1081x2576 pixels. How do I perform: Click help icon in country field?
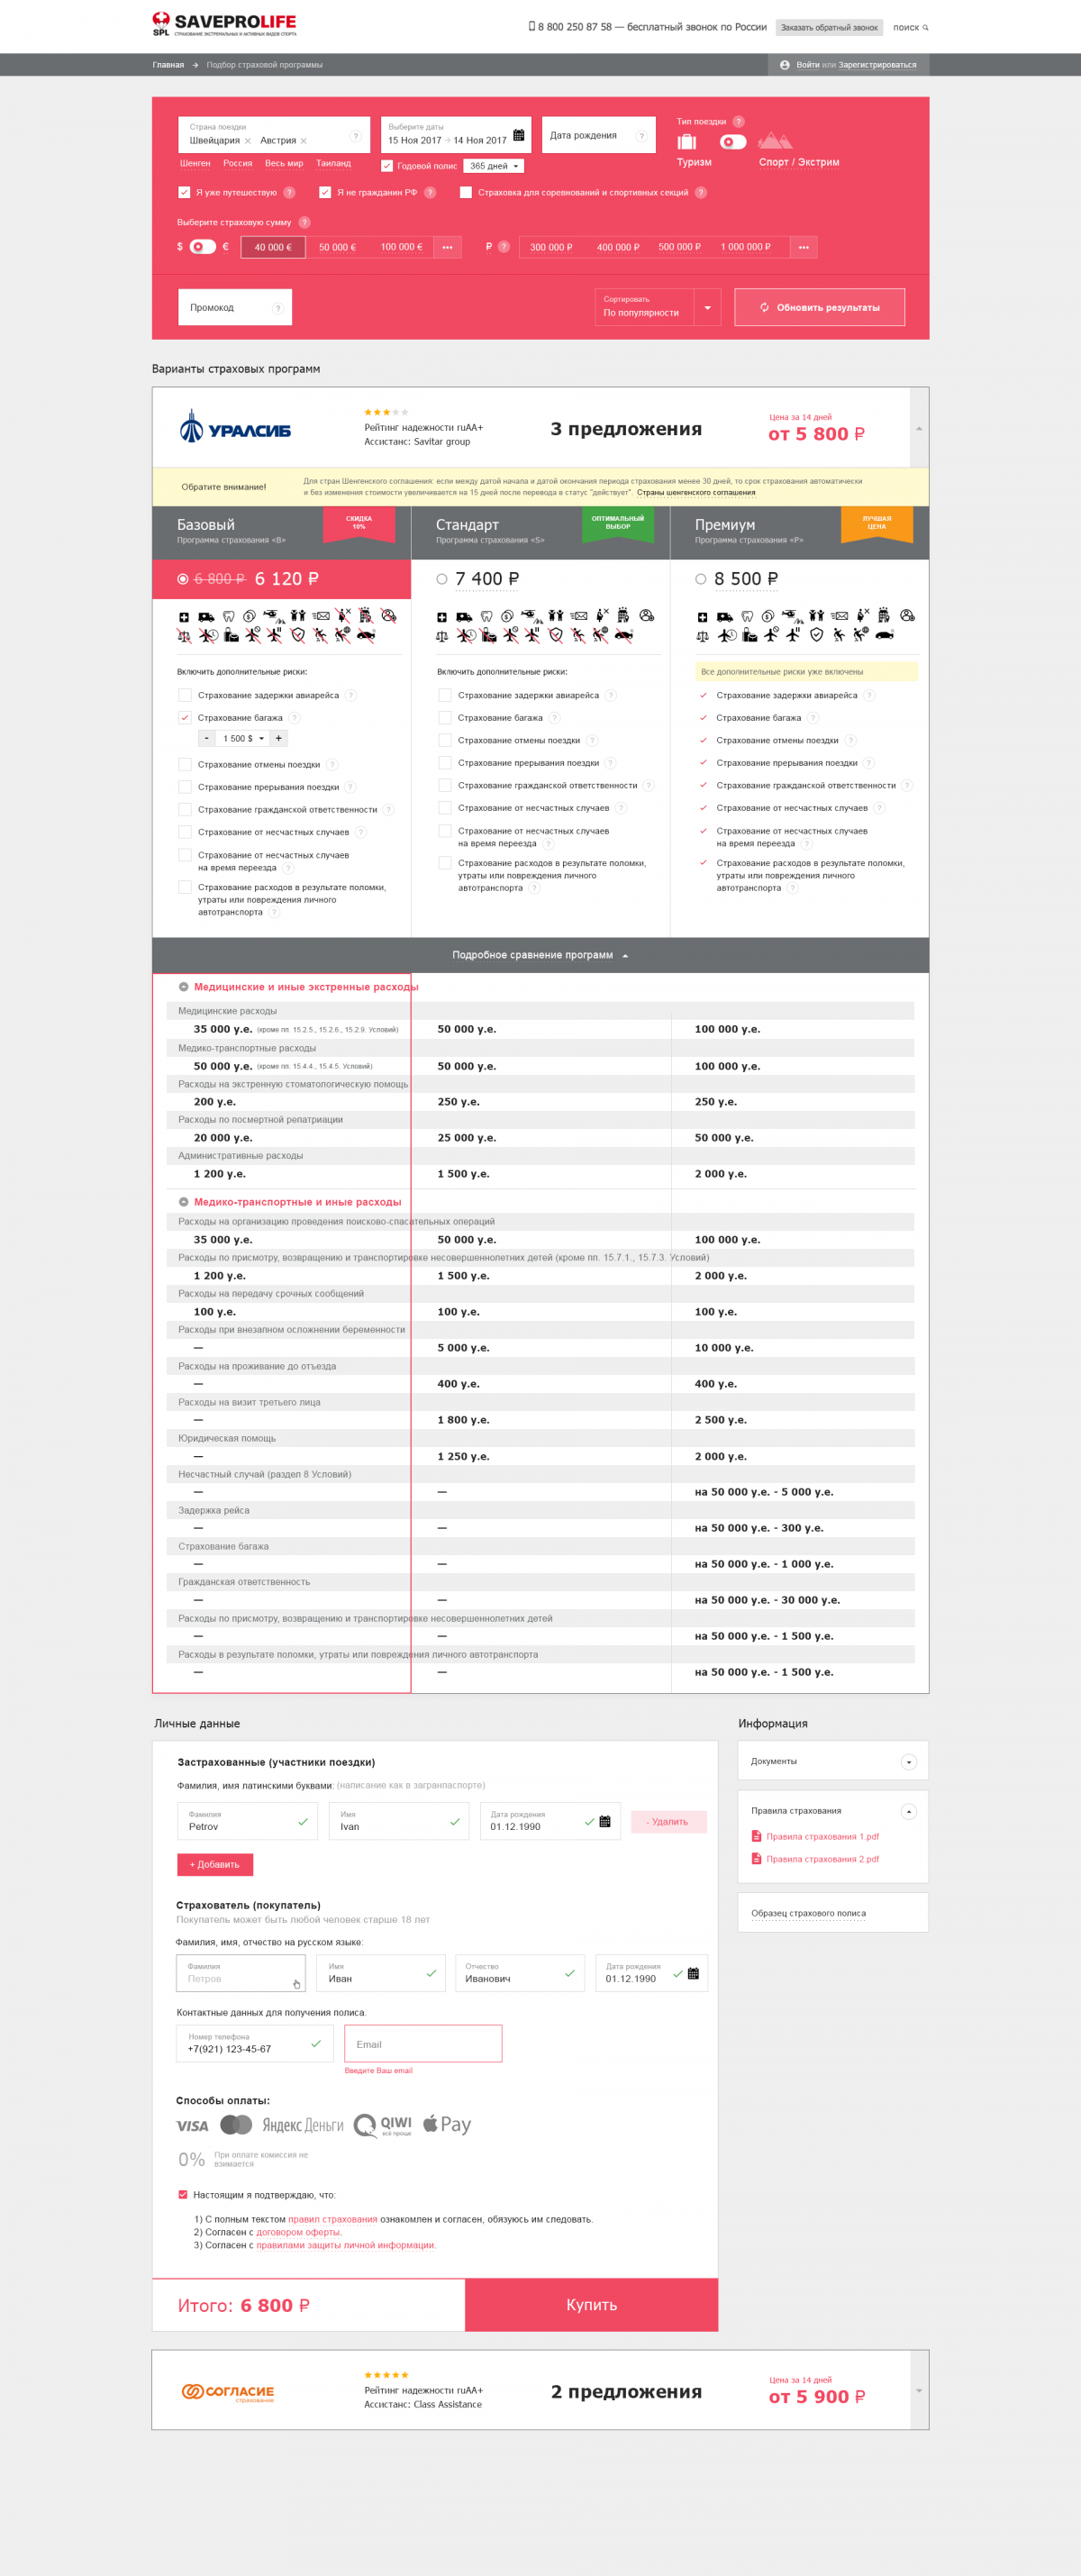click(355, 136)
